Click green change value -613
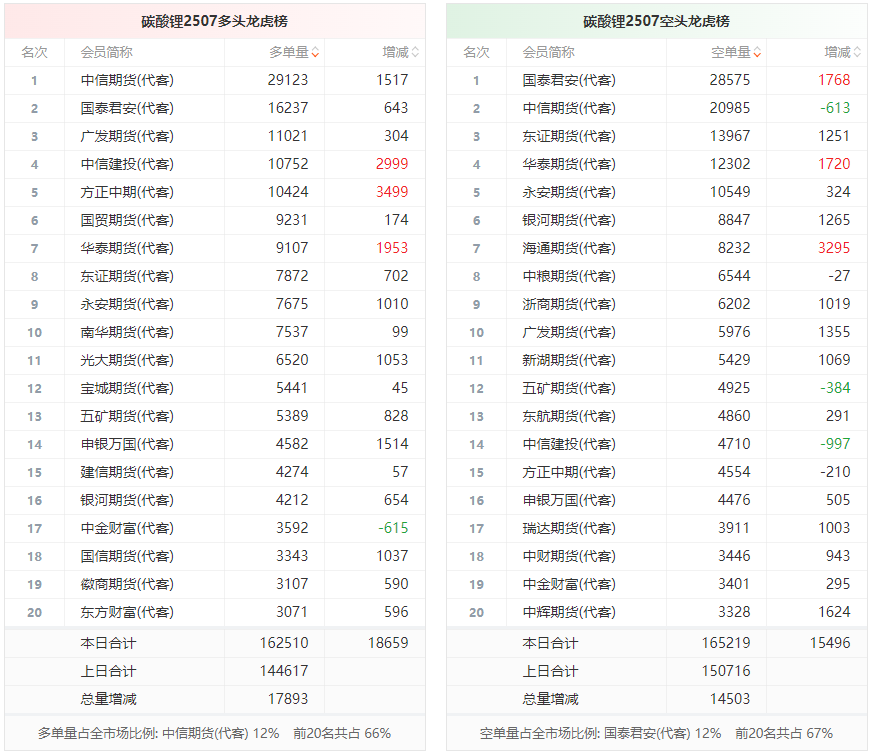 835,108
